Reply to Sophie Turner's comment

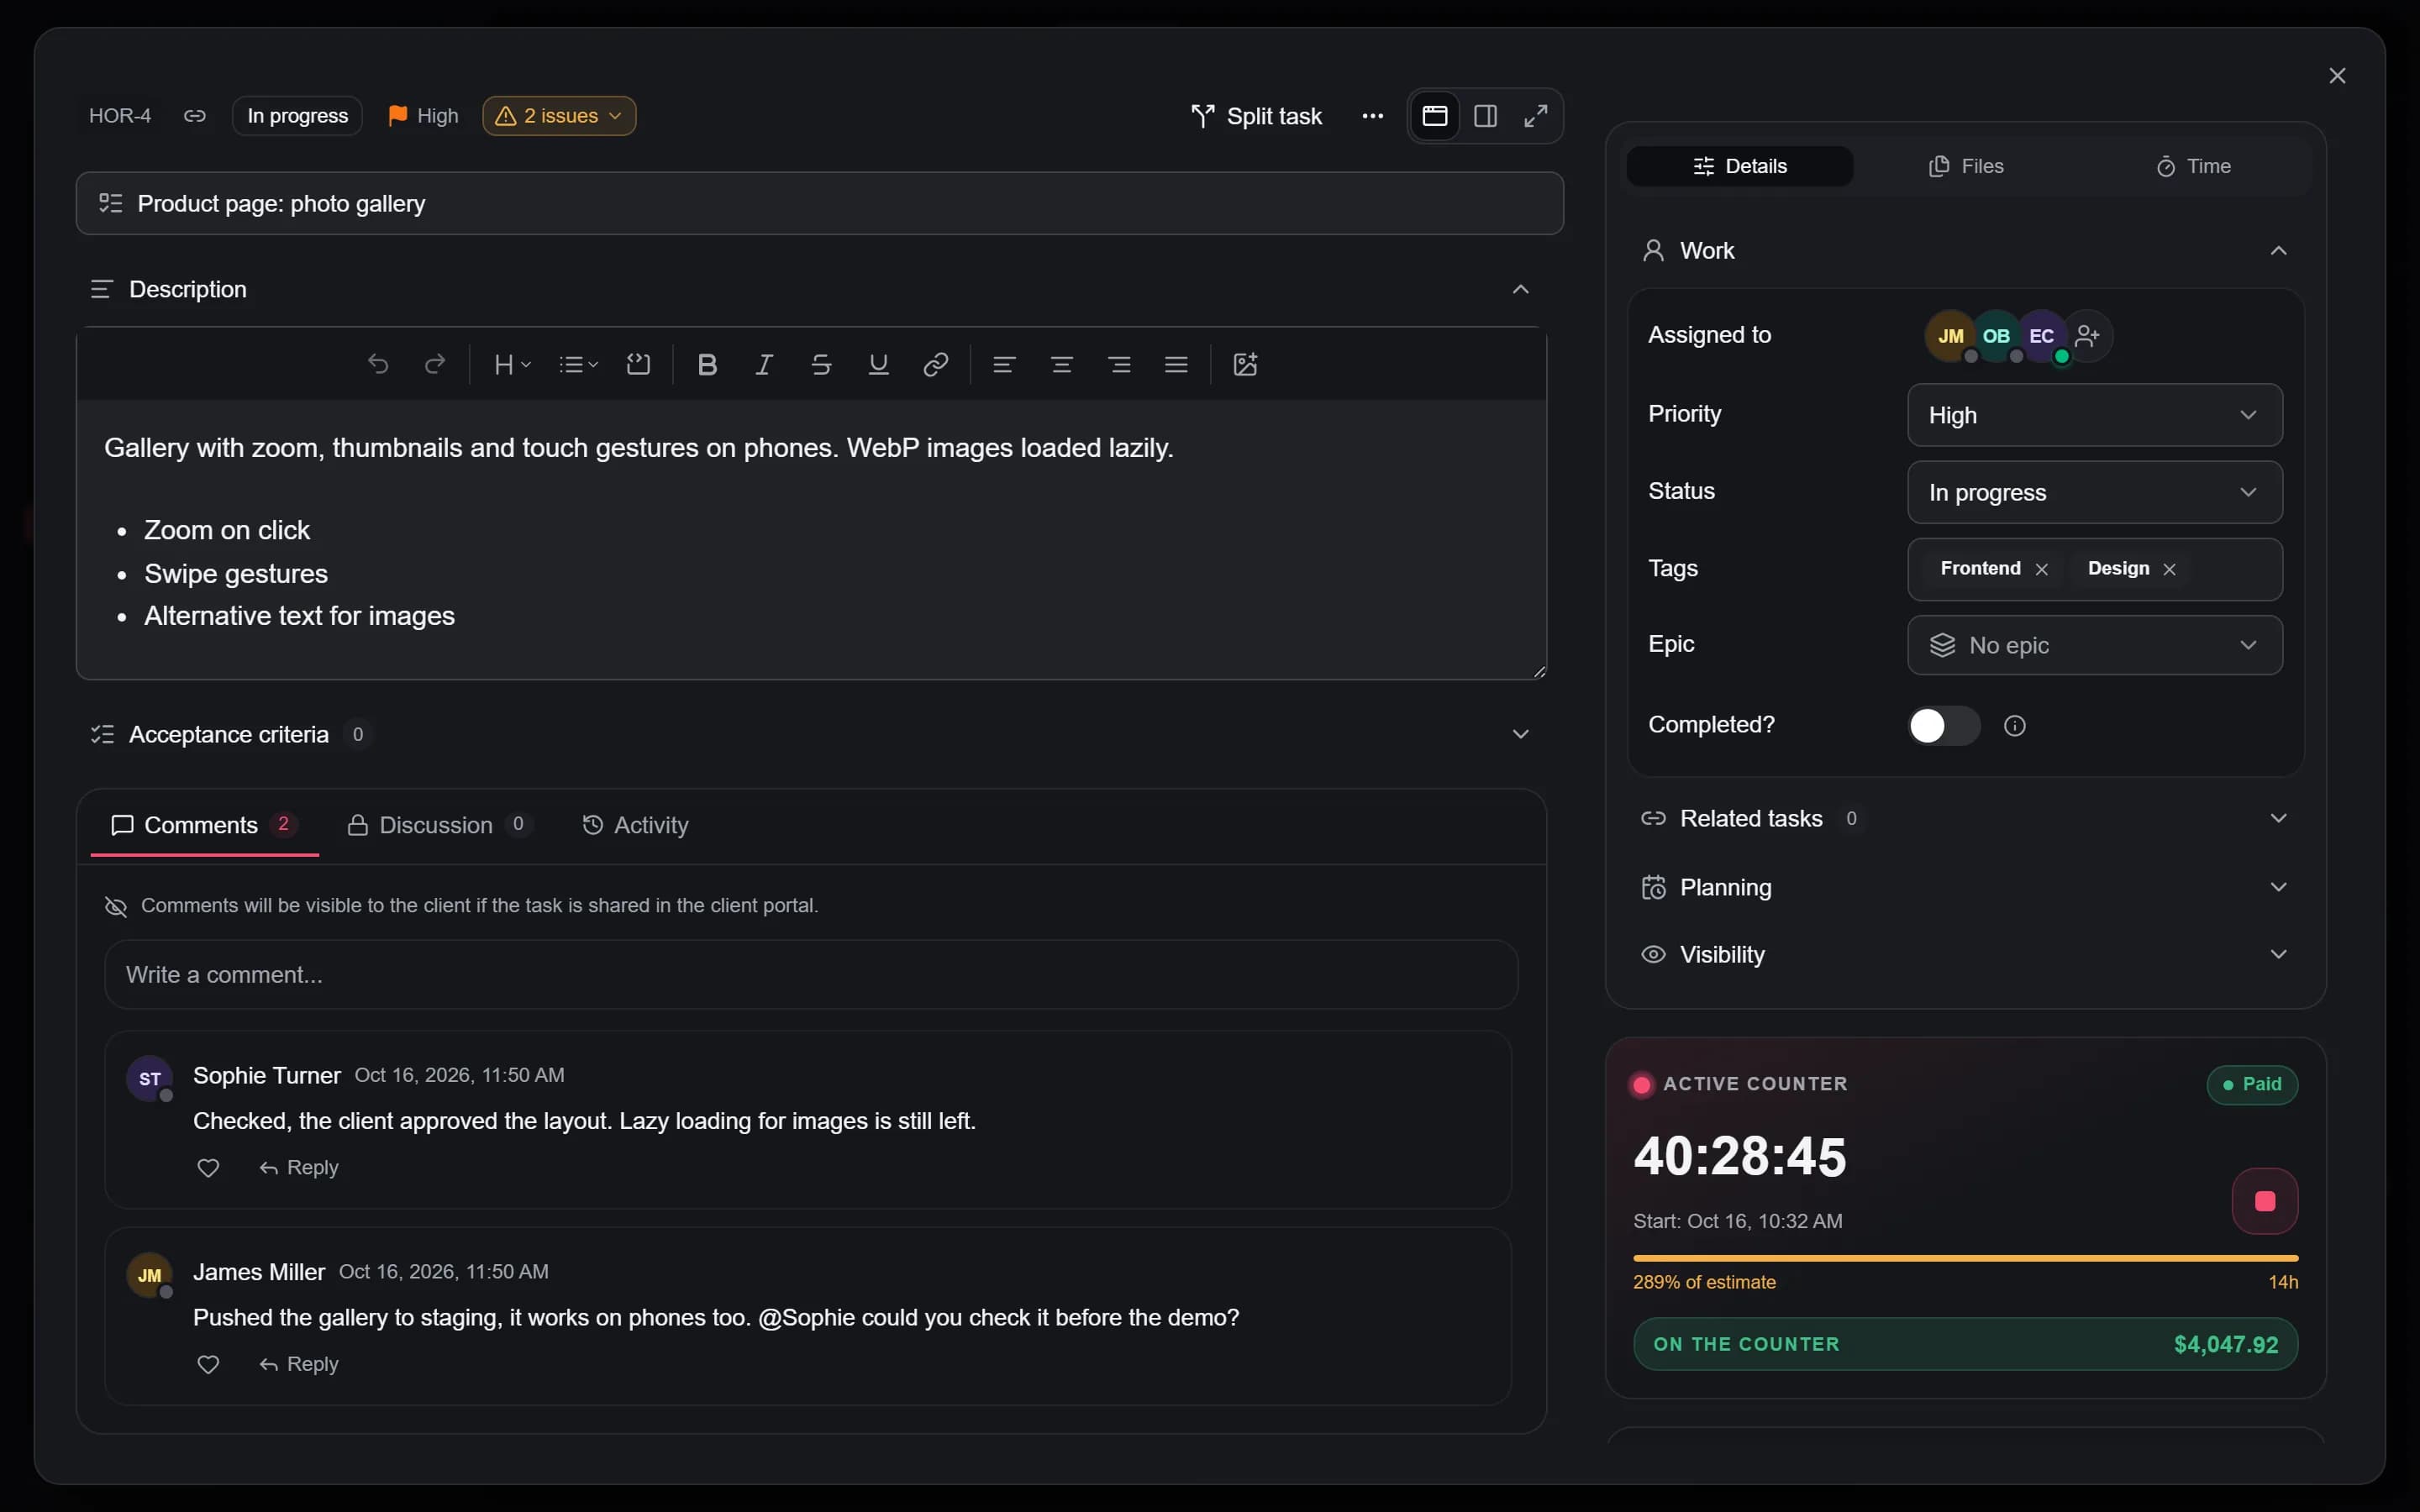[299, 1168]
